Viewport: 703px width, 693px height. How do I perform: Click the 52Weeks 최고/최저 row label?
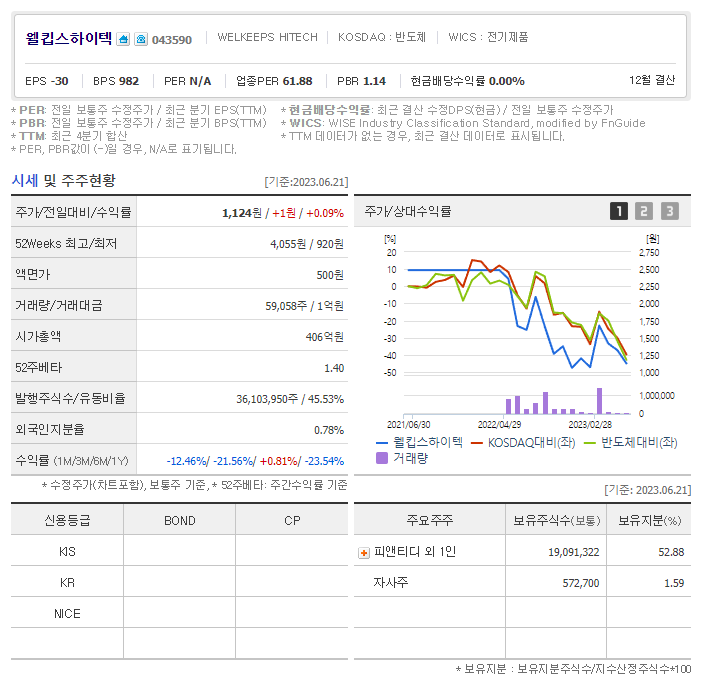click(x=66, y=243)
